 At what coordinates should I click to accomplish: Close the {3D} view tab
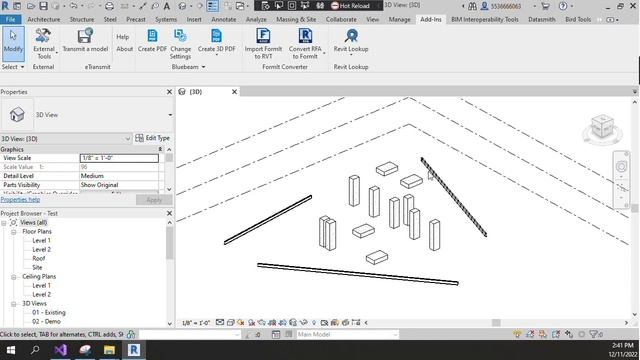point(234,92)
